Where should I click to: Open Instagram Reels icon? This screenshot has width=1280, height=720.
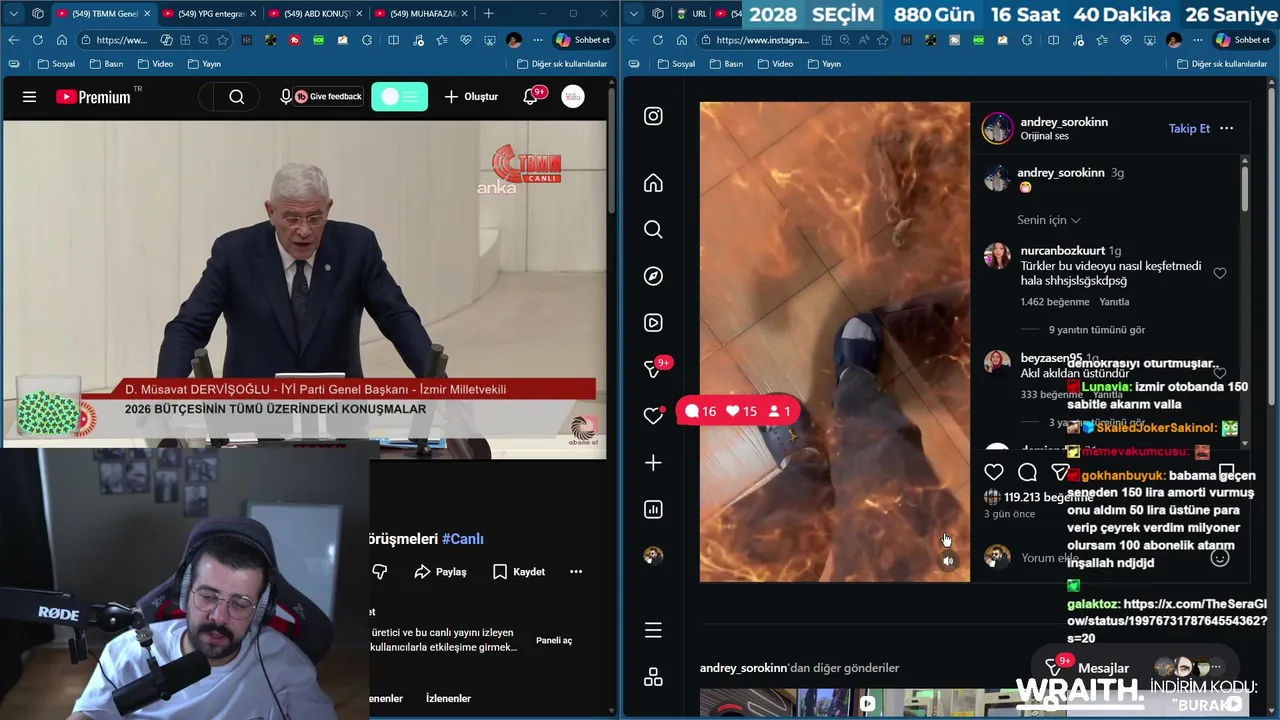653,323
